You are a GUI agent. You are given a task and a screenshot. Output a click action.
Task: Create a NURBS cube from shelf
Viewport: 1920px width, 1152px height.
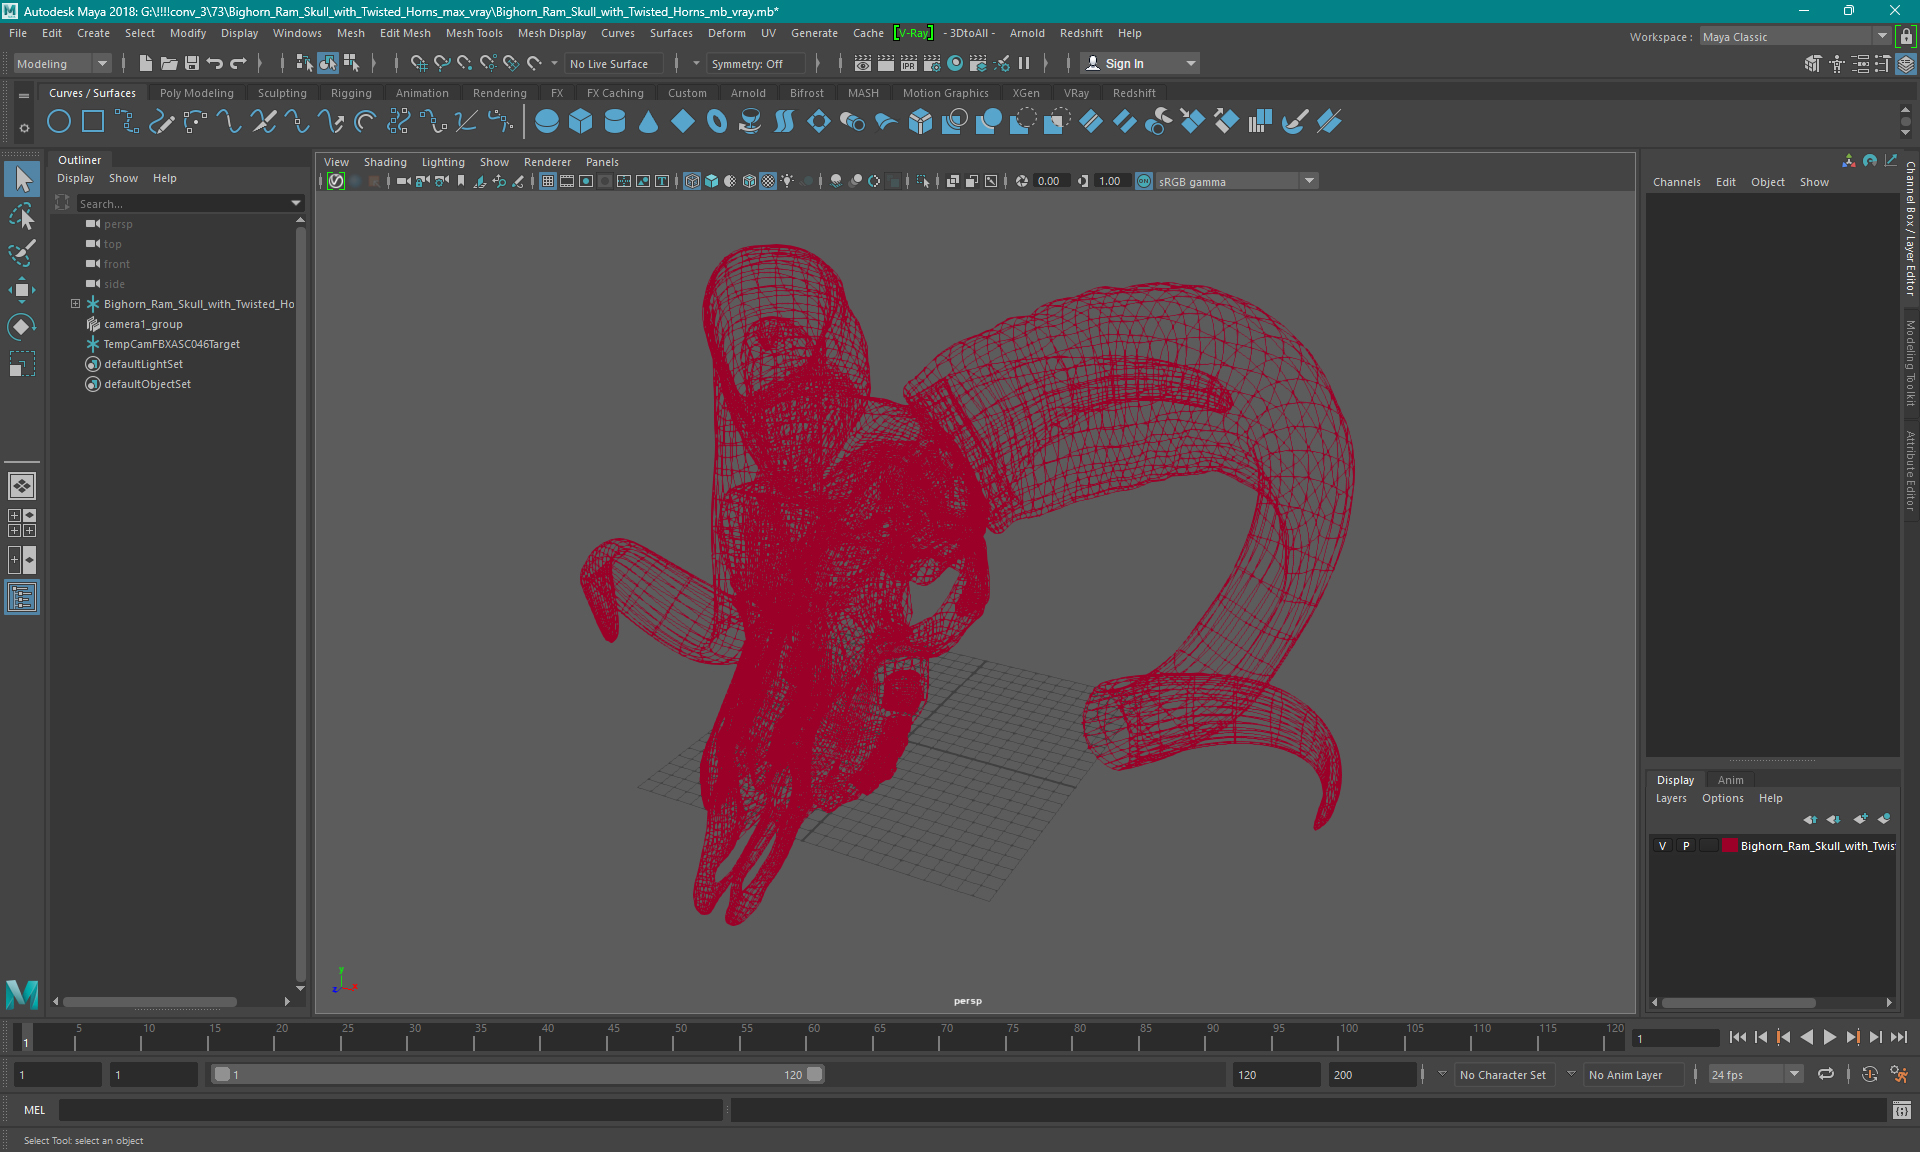point(581,122)
